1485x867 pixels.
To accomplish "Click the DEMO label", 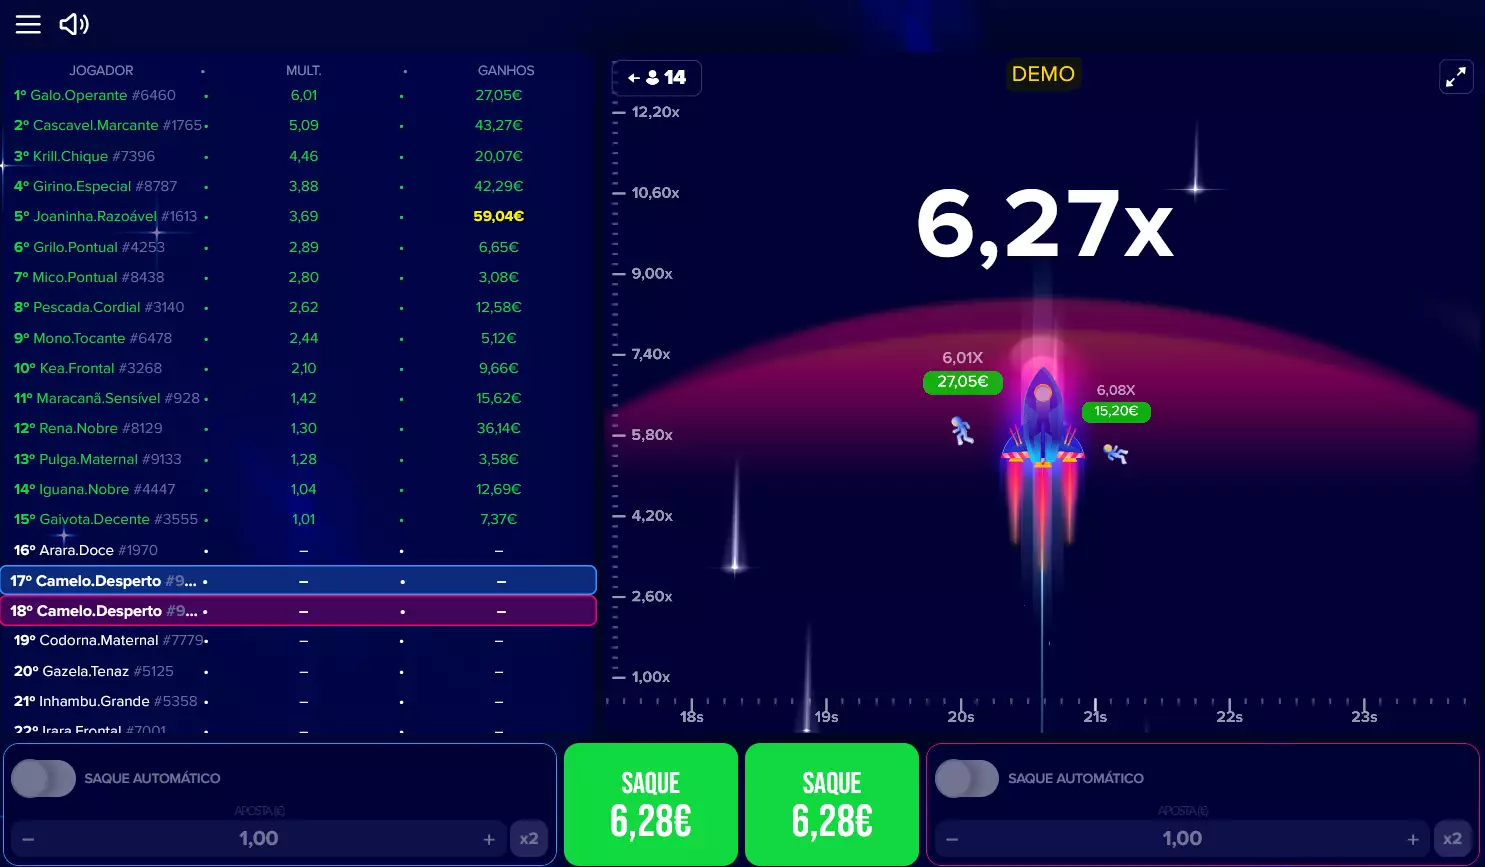I will tap(1043, 74).
